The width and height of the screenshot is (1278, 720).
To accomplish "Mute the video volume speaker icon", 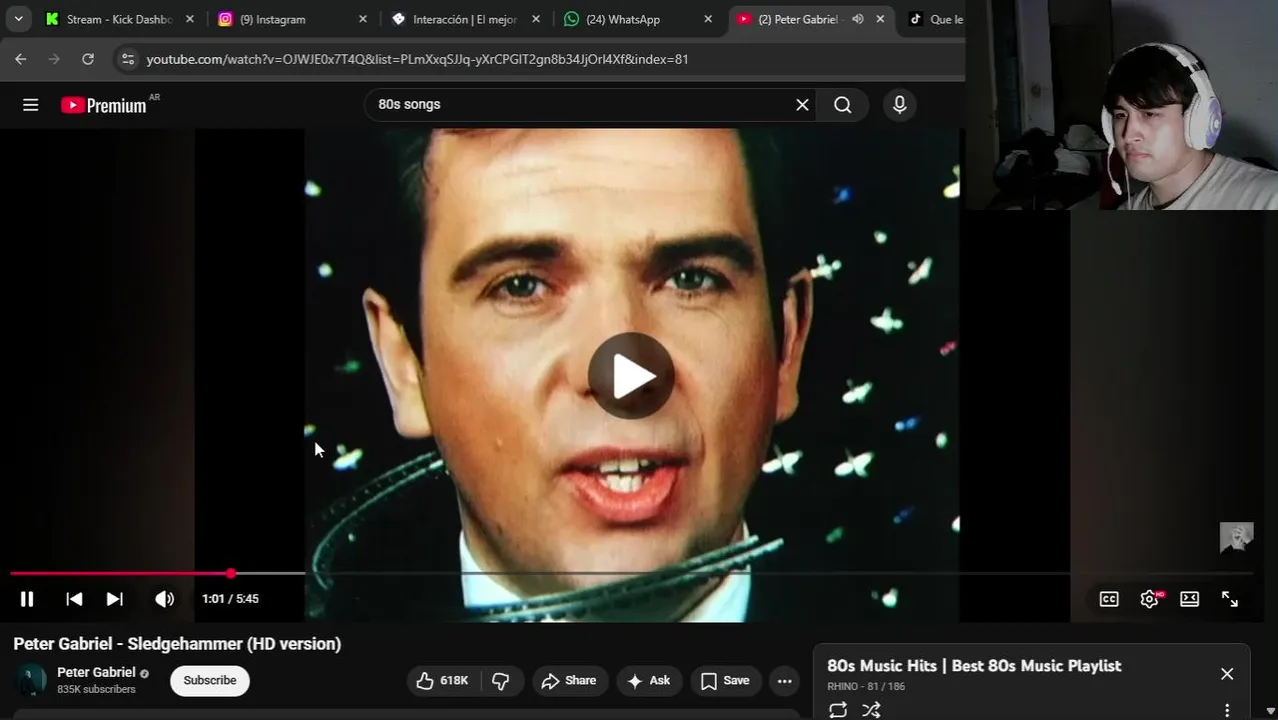I will click(x=165, y=599).
